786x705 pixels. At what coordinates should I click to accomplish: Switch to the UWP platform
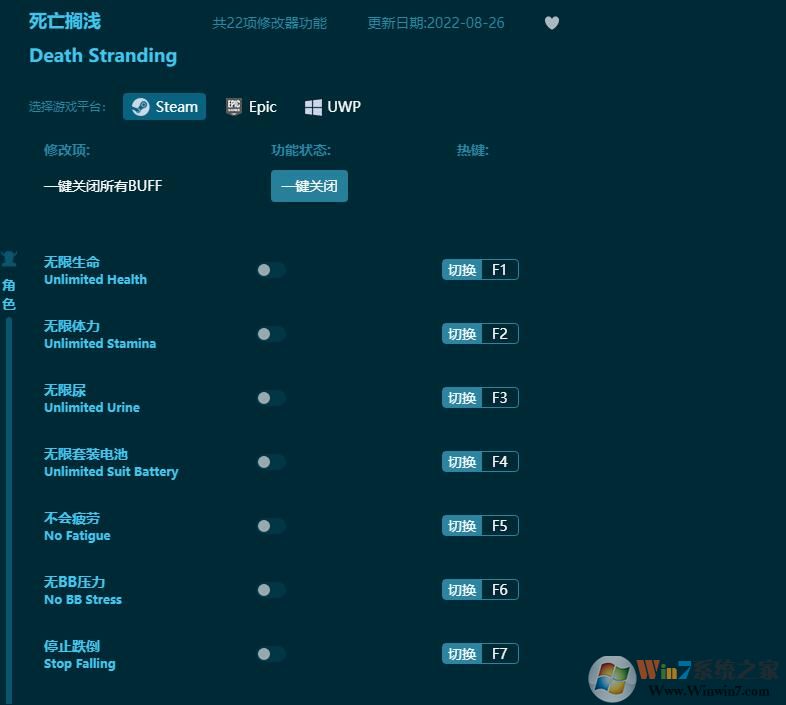(x=333, y=106)
